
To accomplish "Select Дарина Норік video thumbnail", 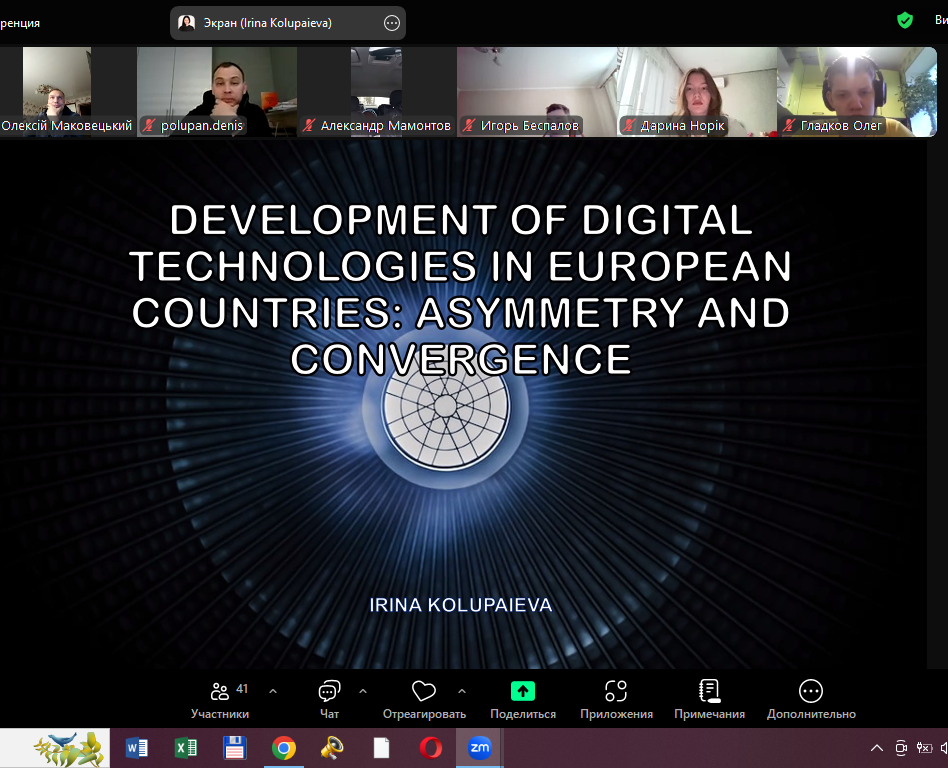I will [x=697, y=90].
